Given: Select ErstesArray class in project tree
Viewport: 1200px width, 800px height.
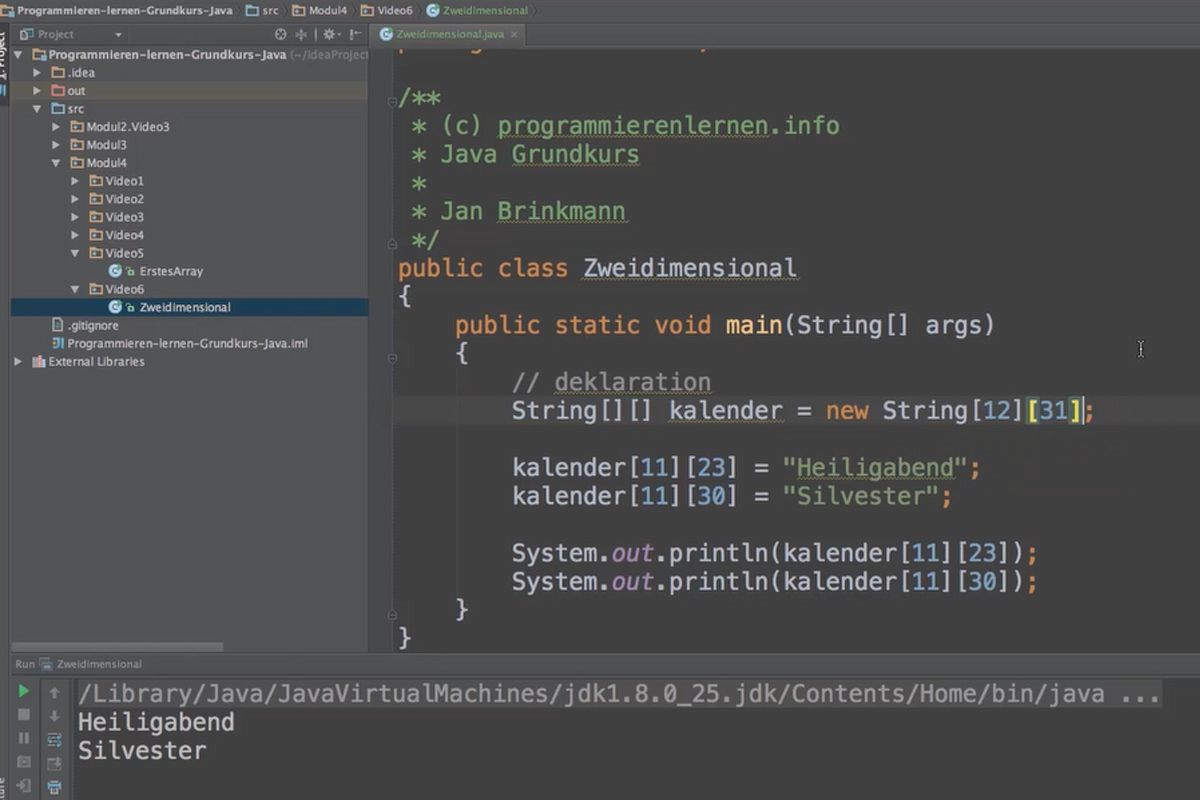Looking at the screenshot, I should pyautogui.click(x=171, y=271).
